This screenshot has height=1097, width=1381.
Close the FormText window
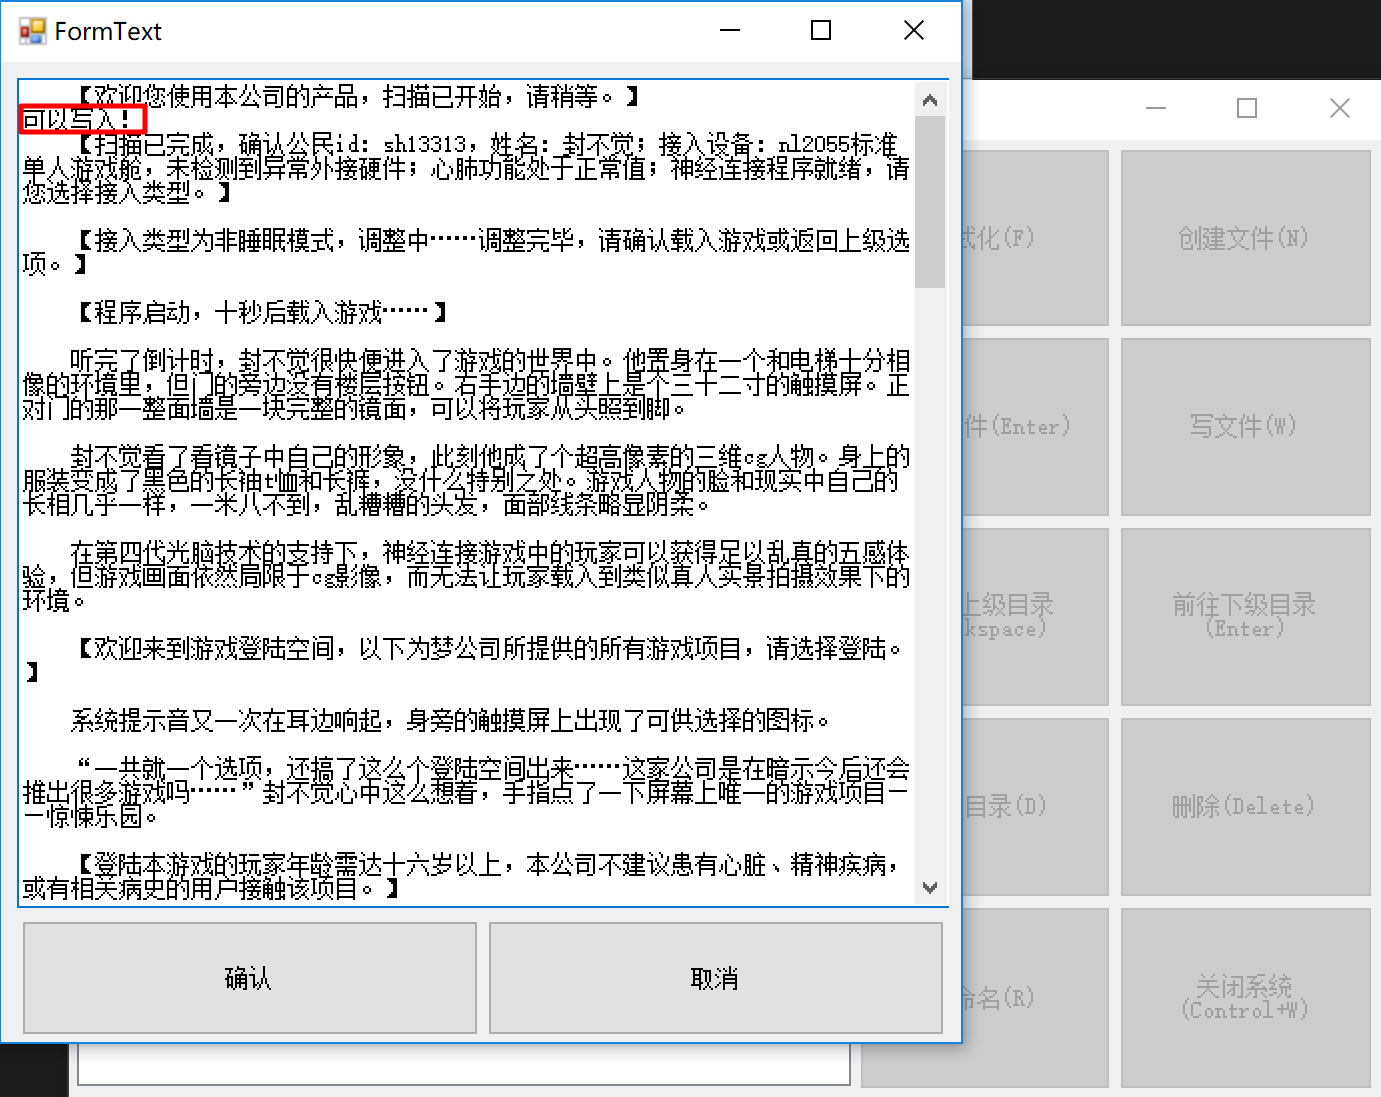coord(914,31)
